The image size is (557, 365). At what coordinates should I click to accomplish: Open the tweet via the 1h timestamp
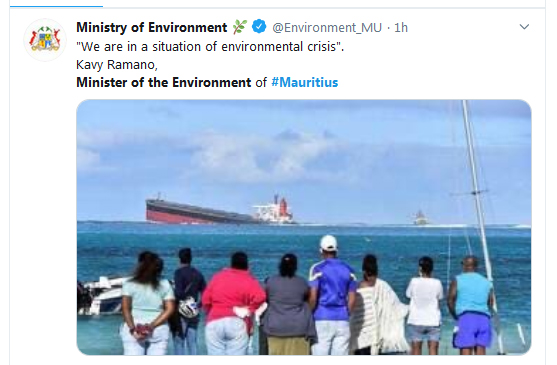tap(401, 27)
